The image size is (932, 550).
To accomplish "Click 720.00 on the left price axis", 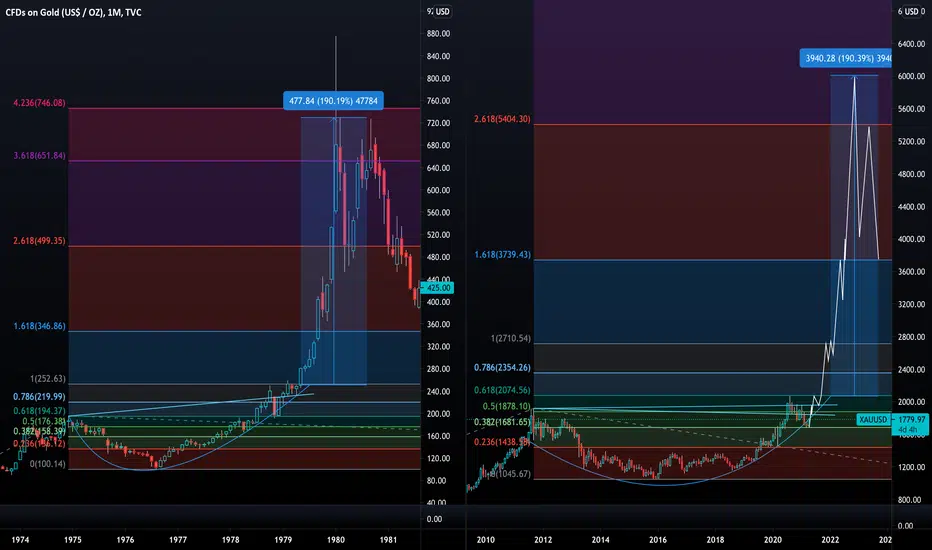I will point(438,123).
